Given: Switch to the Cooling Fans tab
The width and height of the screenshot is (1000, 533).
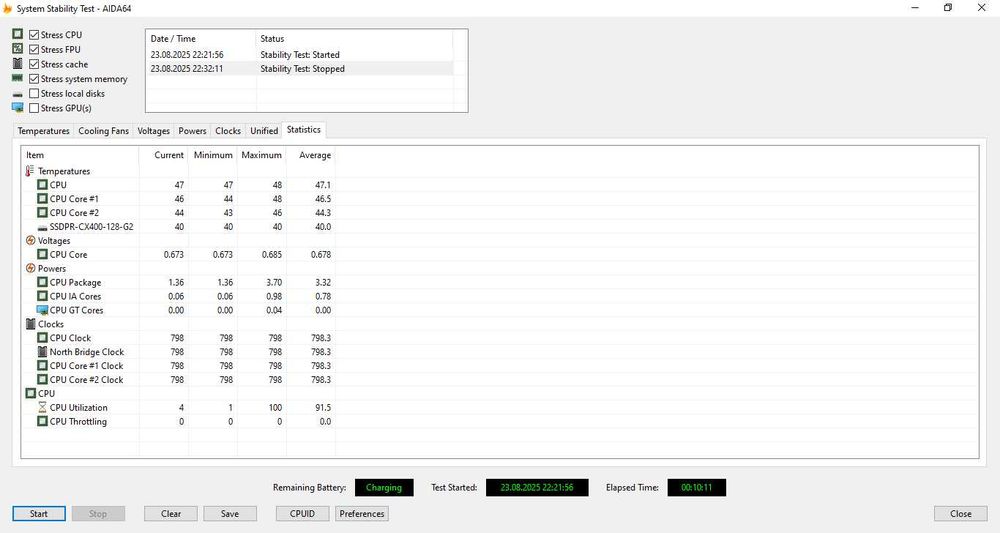Looking at the screenshot, I should [103, 131].
